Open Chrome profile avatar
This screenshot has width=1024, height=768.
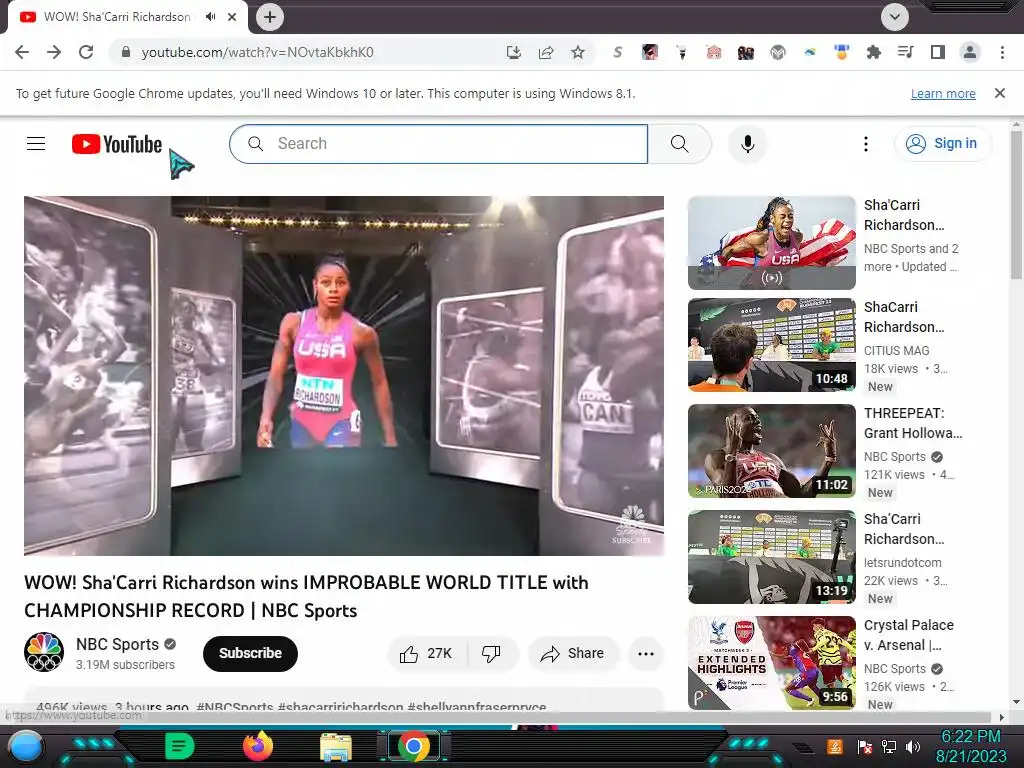pyautogui.click(x=970, y=52)
